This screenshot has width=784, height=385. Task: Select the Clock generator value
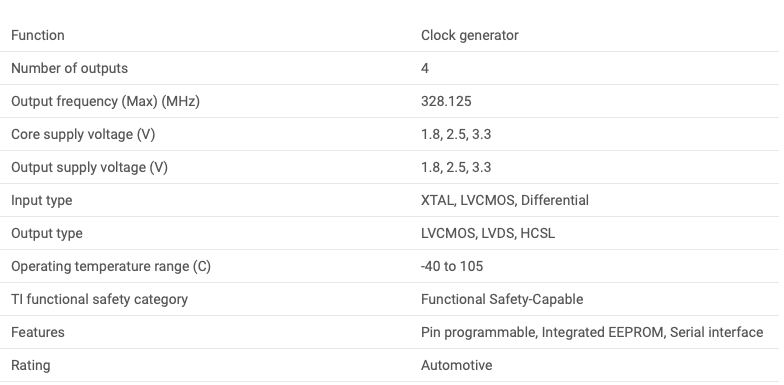pos(470,36)
